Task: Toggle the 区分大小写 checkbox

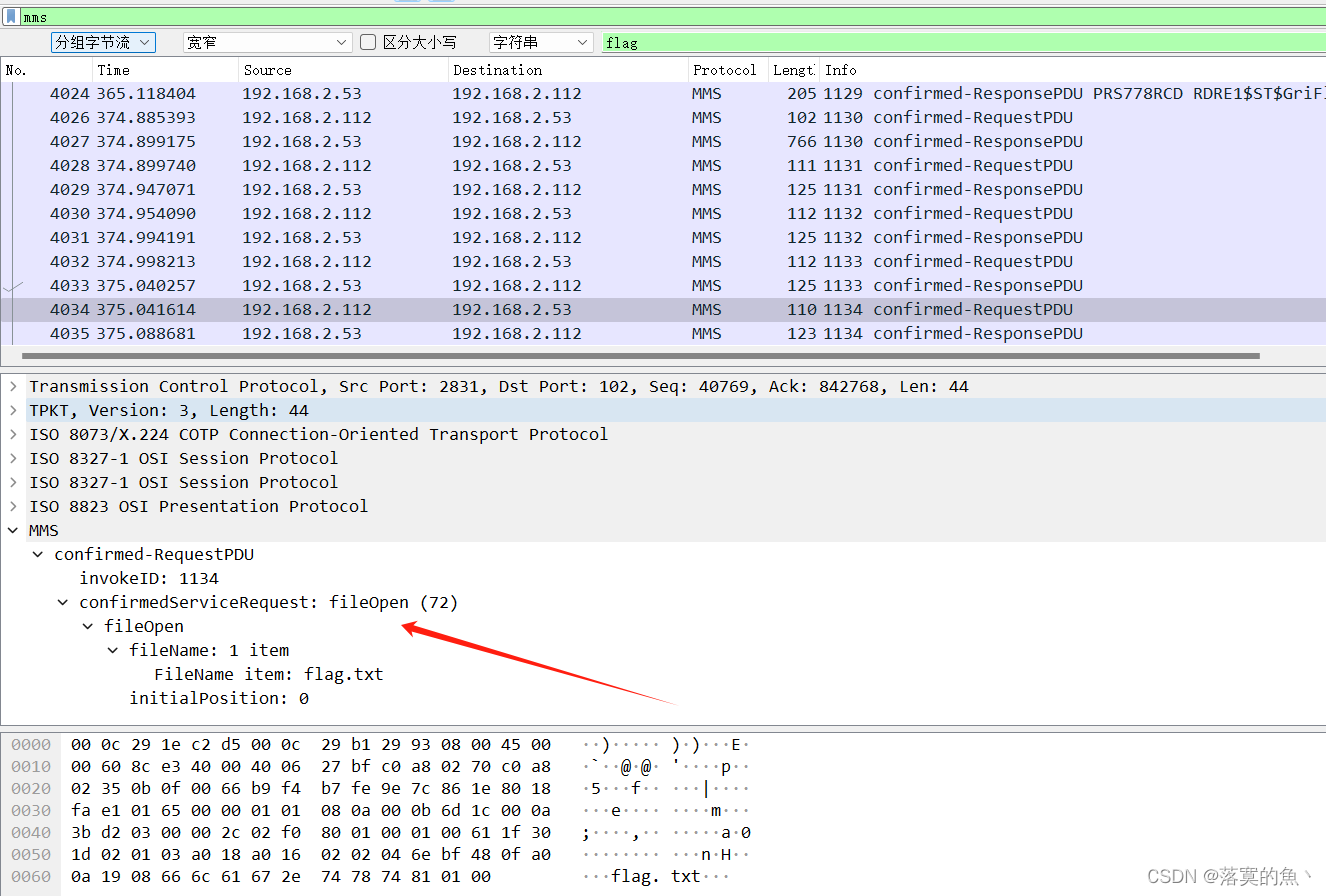Action: (x=368, y=42)
